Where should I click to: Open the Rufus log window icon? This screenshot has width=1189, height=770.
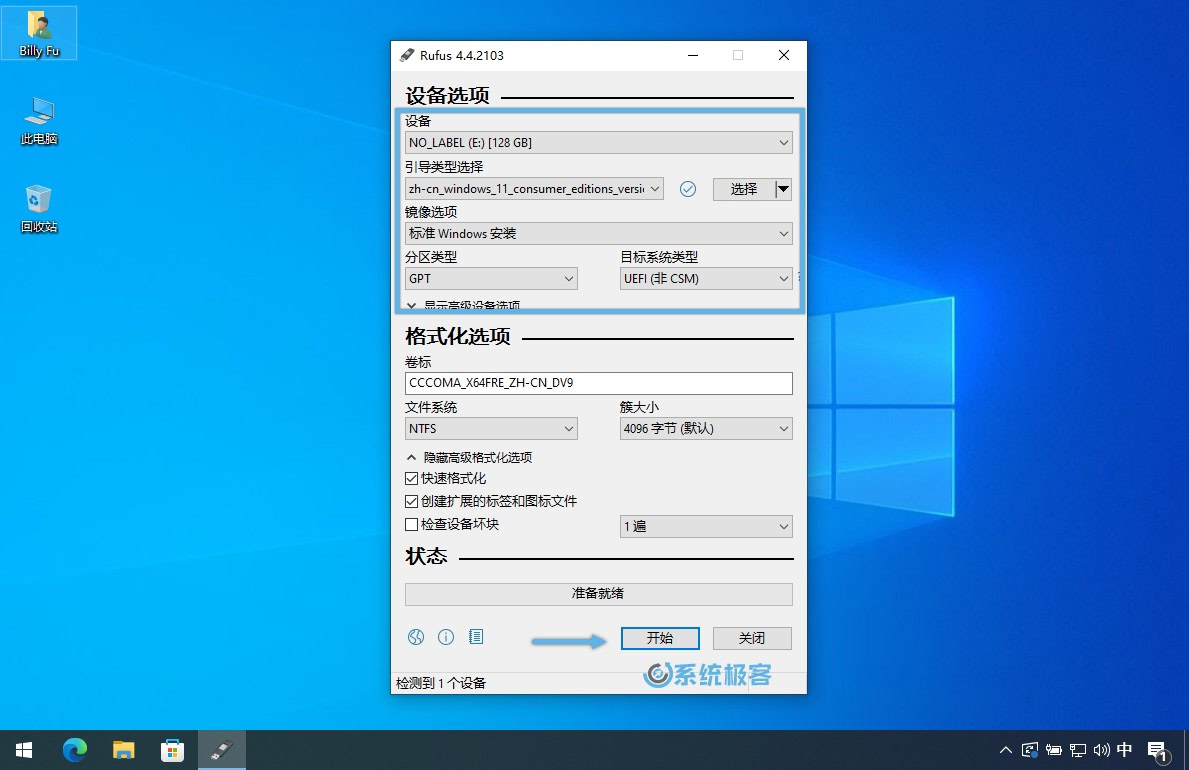[476, 637]
